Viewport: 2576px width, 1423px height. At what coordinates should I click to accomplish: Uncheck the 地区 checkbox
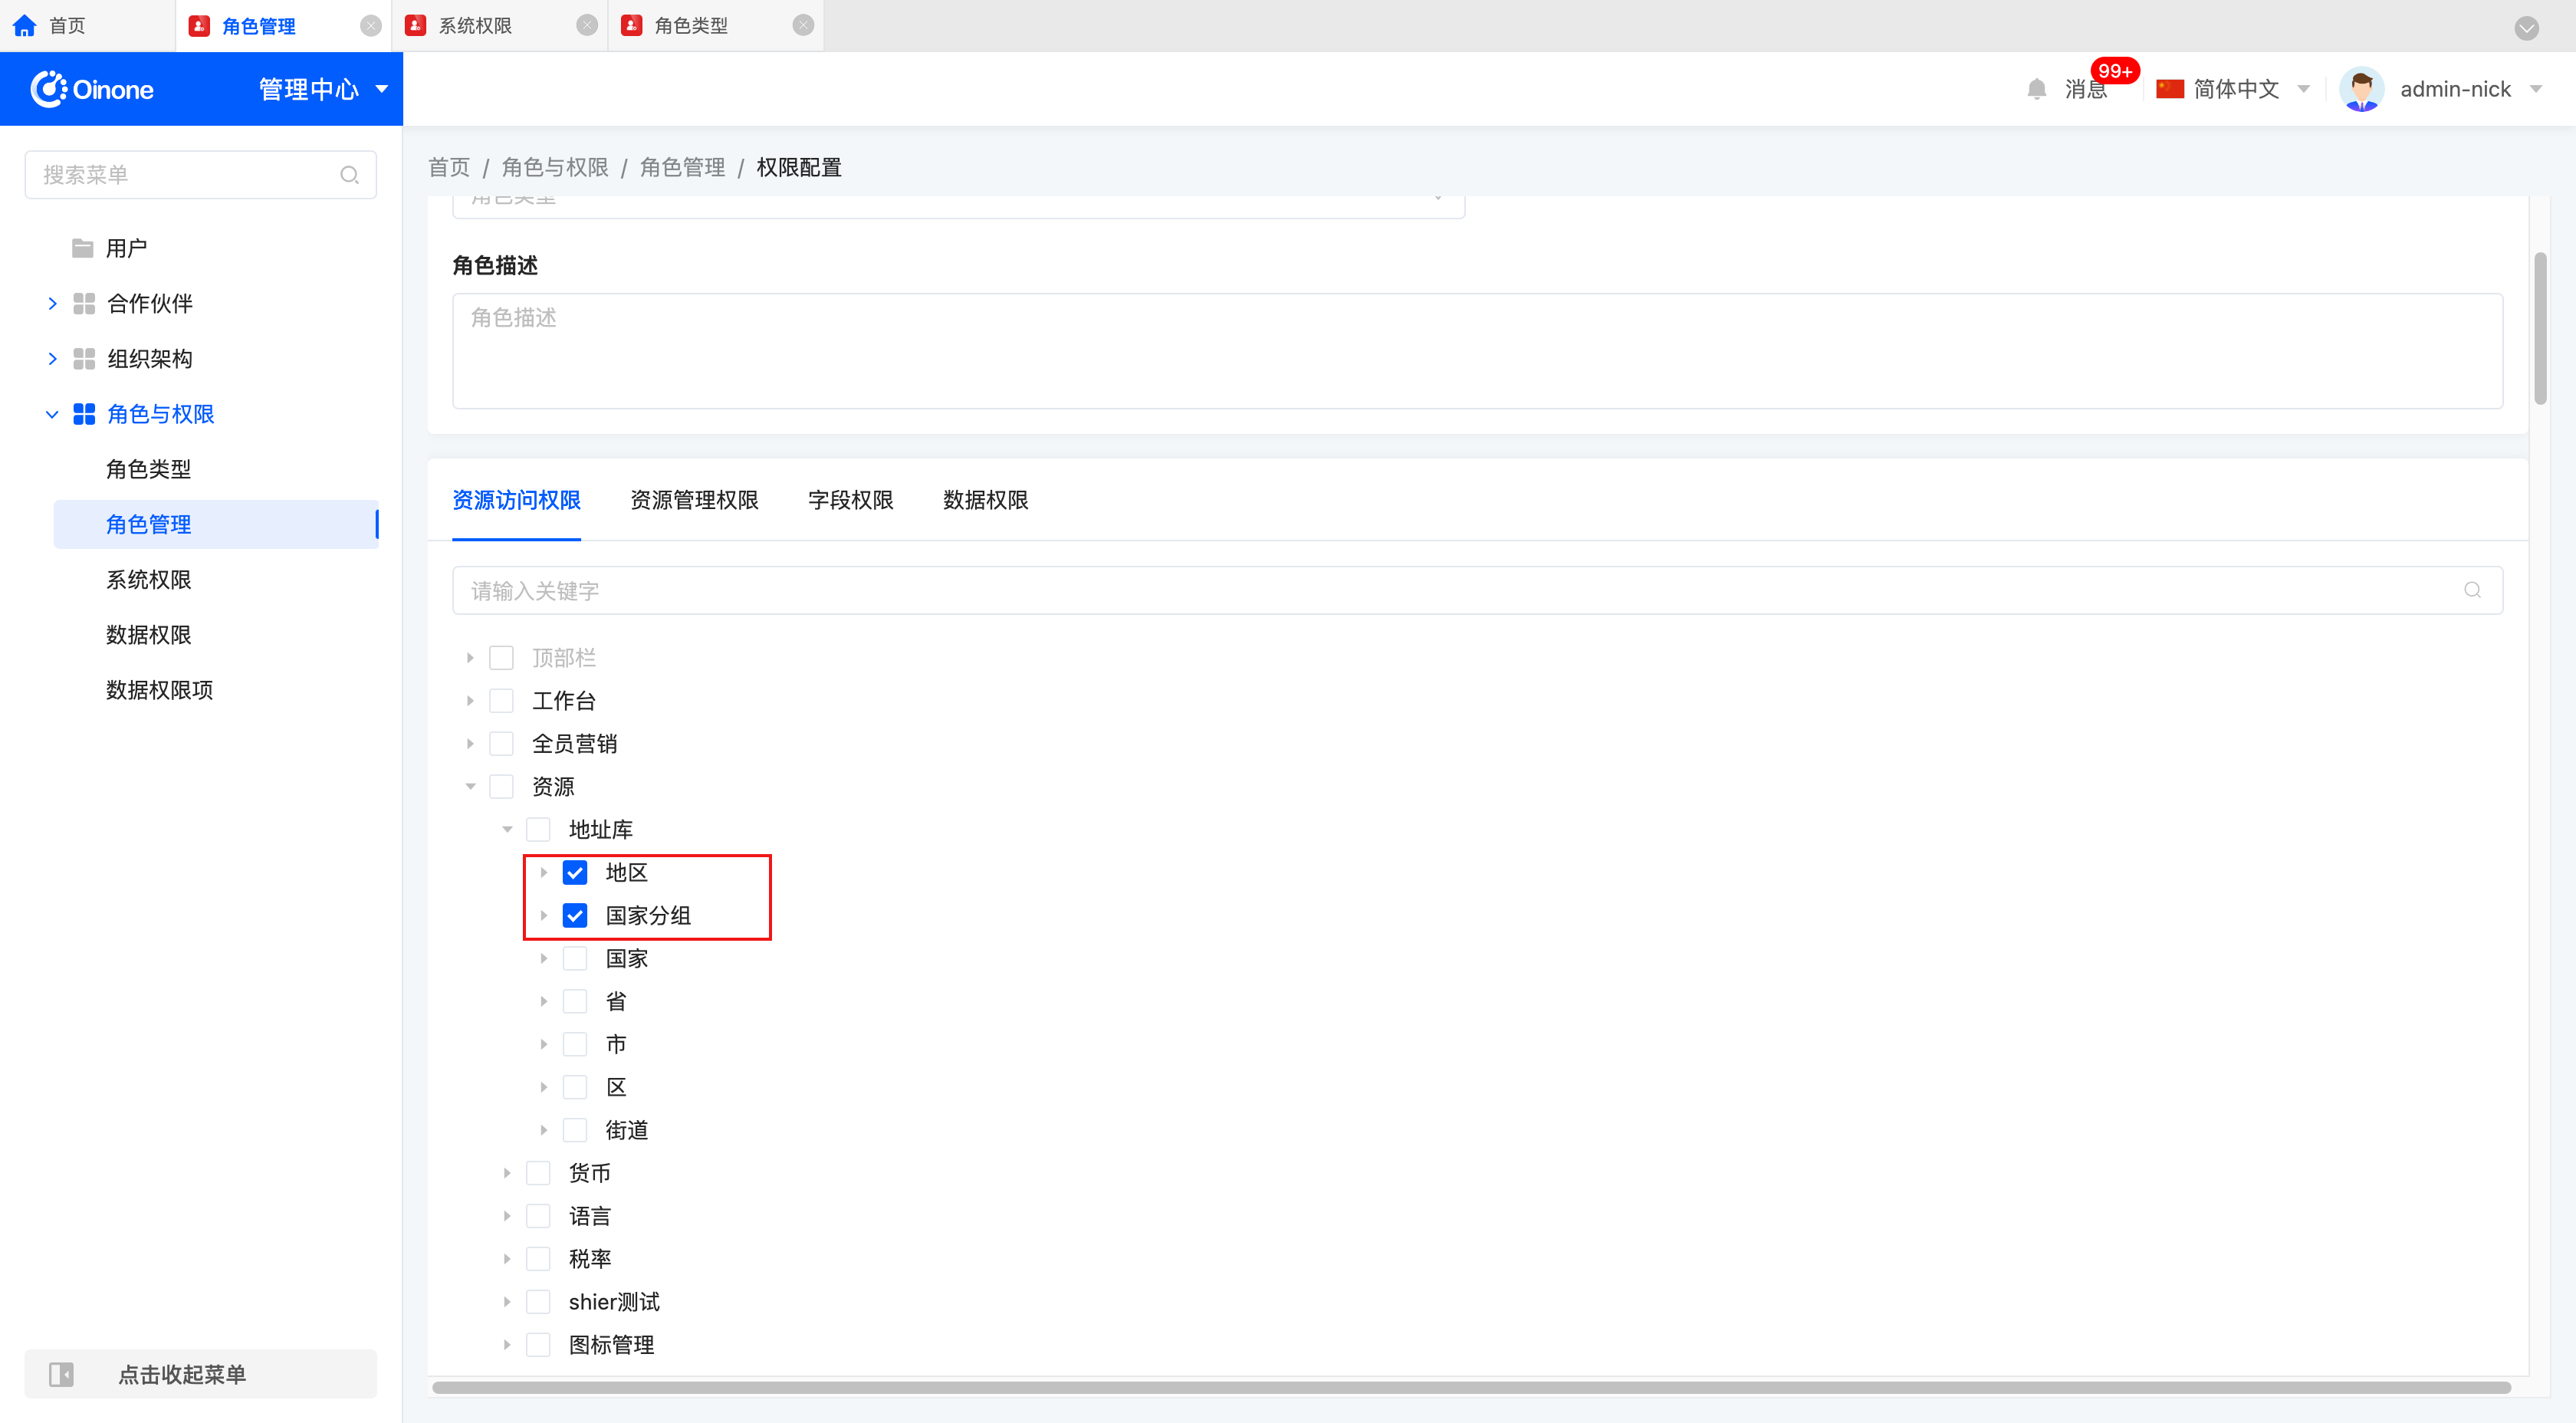[x=575, y=872]
